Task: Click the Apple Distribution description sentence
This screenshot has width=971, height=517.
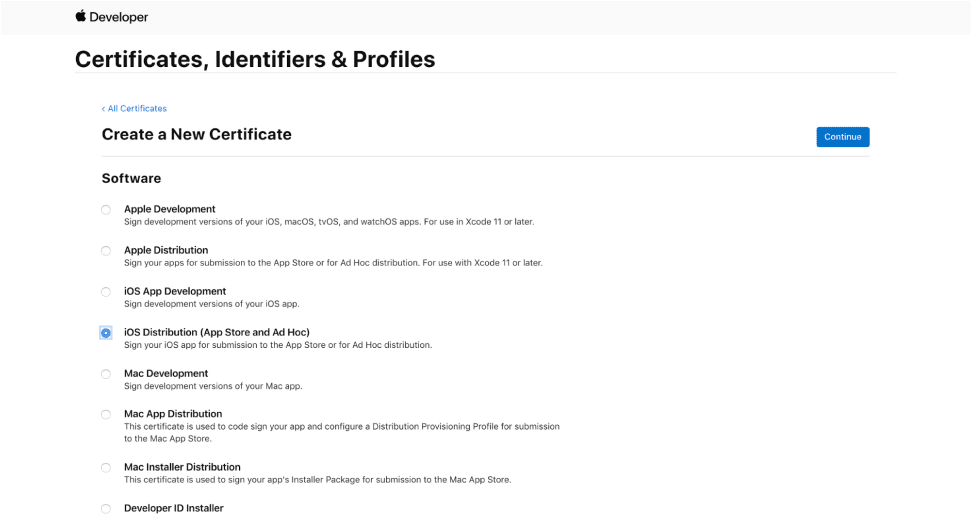Action: coord(333,263)
